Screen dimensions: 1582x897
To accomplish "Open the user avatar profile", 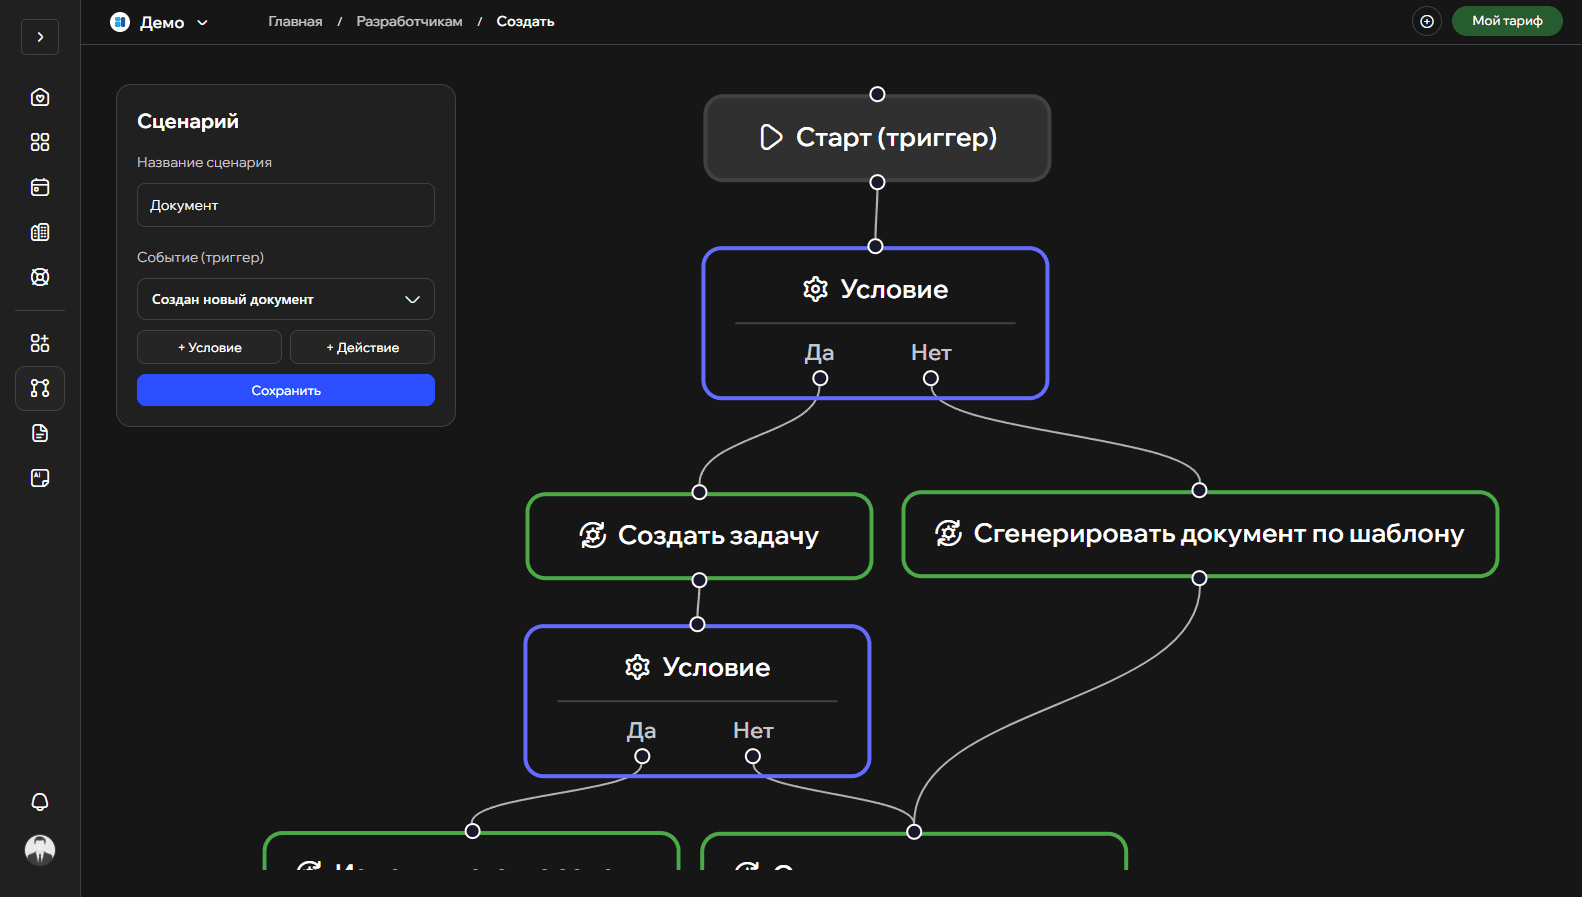I will (x=40, y=850).
